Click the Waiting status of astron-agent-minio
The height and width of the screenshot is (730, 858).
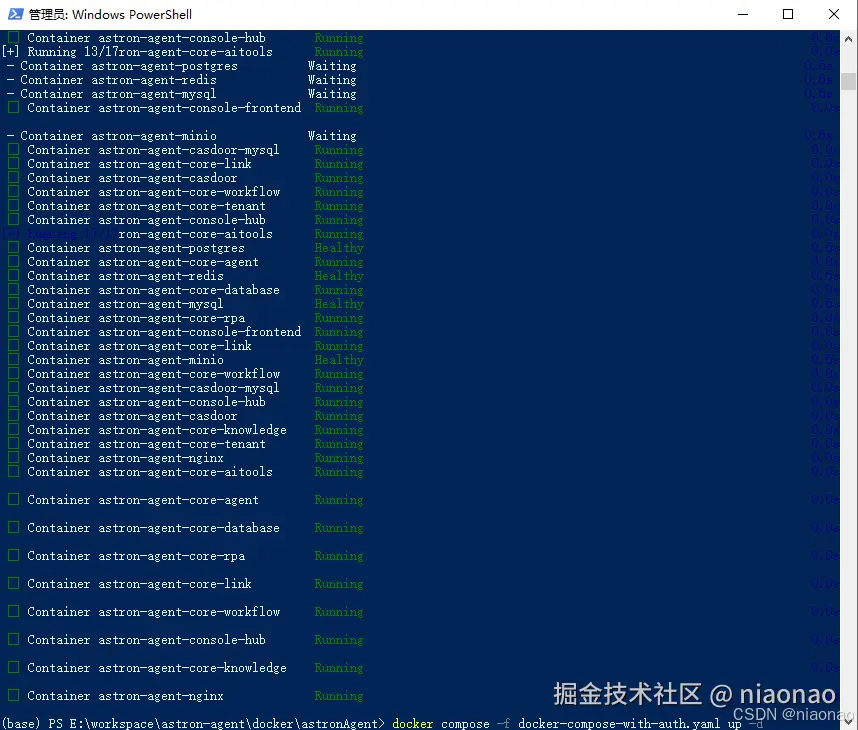pos(332,136)
